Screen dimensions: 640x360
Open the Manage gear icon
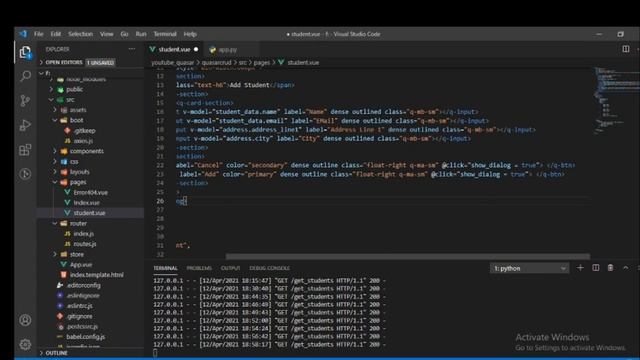coord(25,344)
